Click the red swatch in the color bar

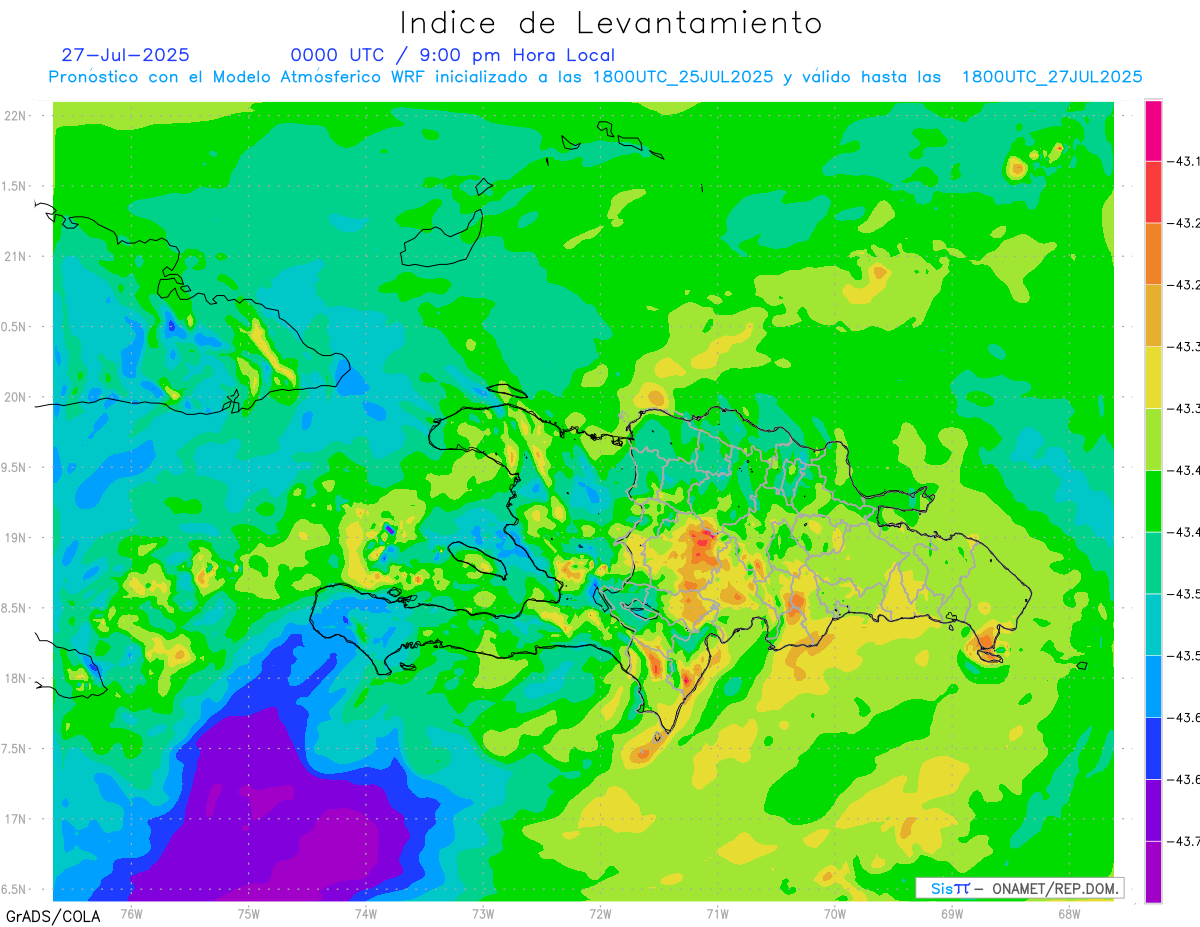pyautogui.click(x=1153, y=192)
